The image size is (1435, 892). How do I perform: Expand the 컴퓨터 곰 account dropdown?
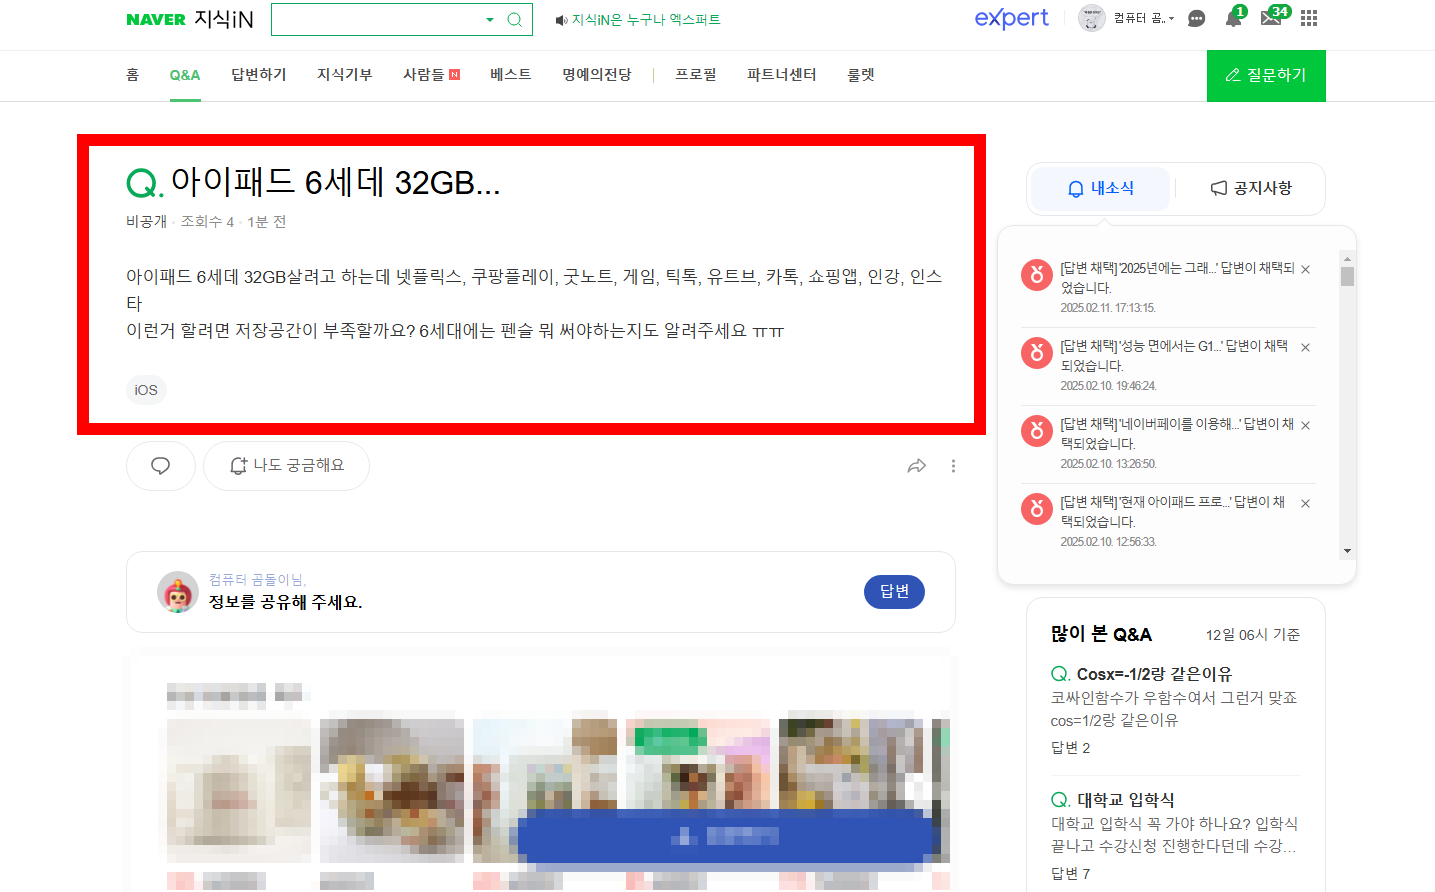[x=1144, y=18]
